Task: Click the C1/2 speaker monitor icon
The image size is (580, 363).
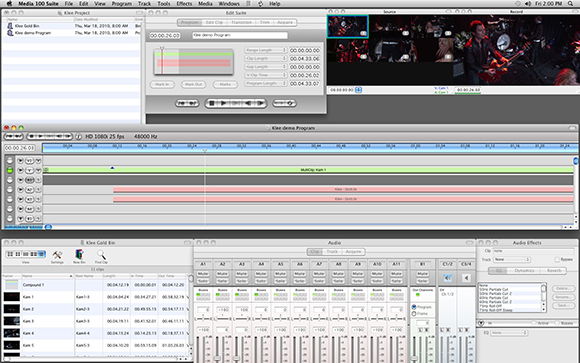Action: 447,278
